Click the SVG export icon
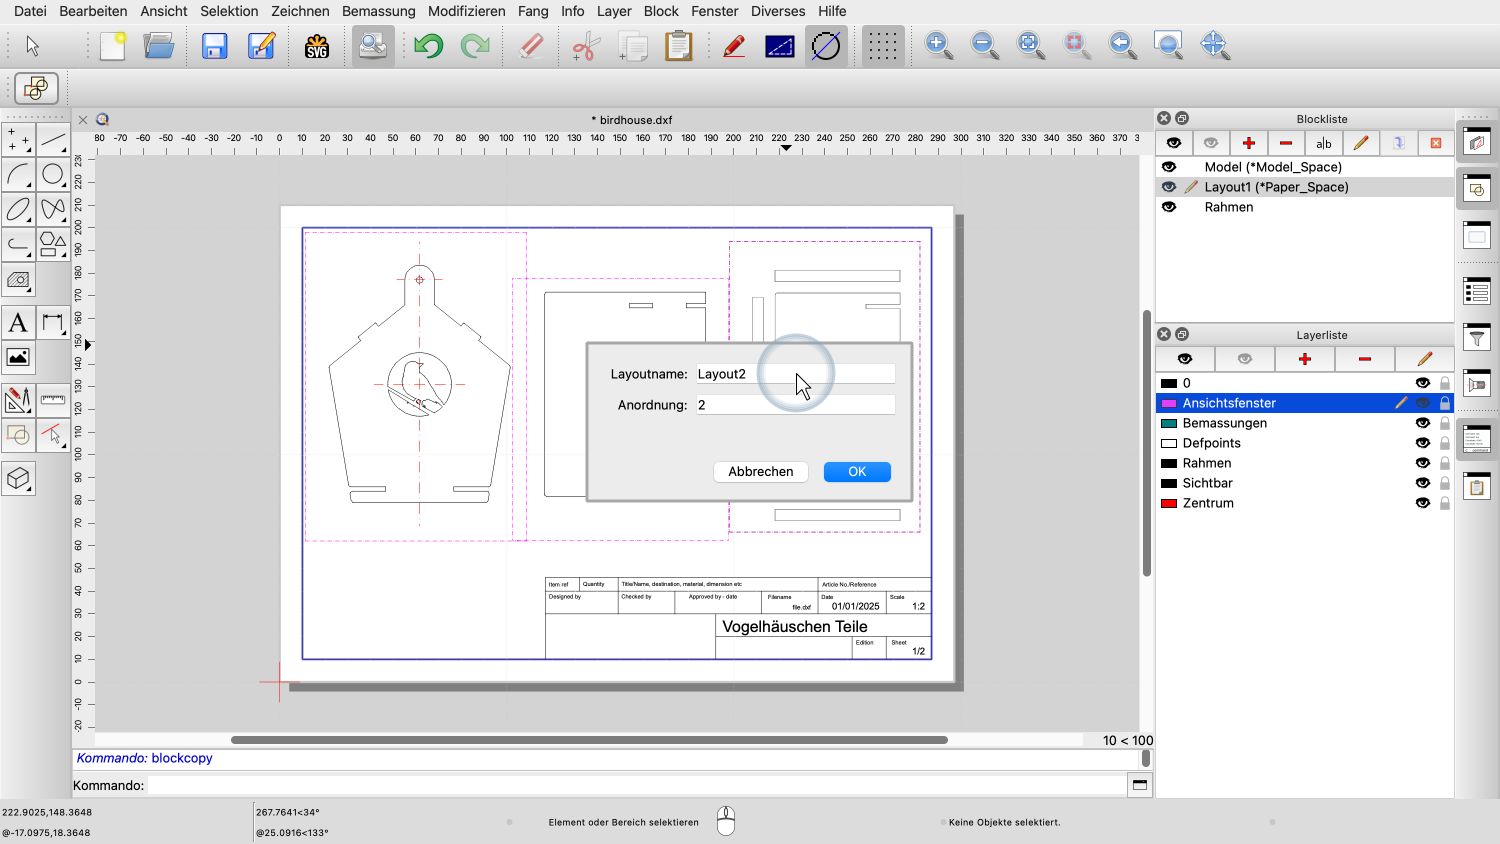This screenshot has width=1500, height=844. (x=317, y=46)
